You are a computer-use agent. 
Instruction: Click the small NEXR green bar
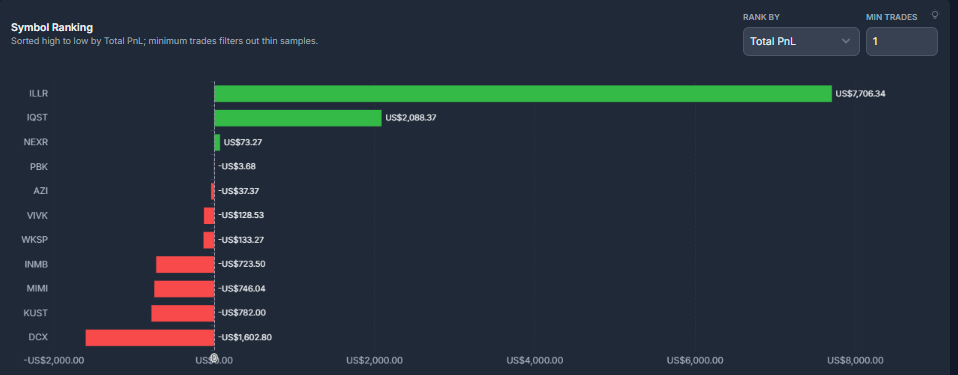pos(217,142)
